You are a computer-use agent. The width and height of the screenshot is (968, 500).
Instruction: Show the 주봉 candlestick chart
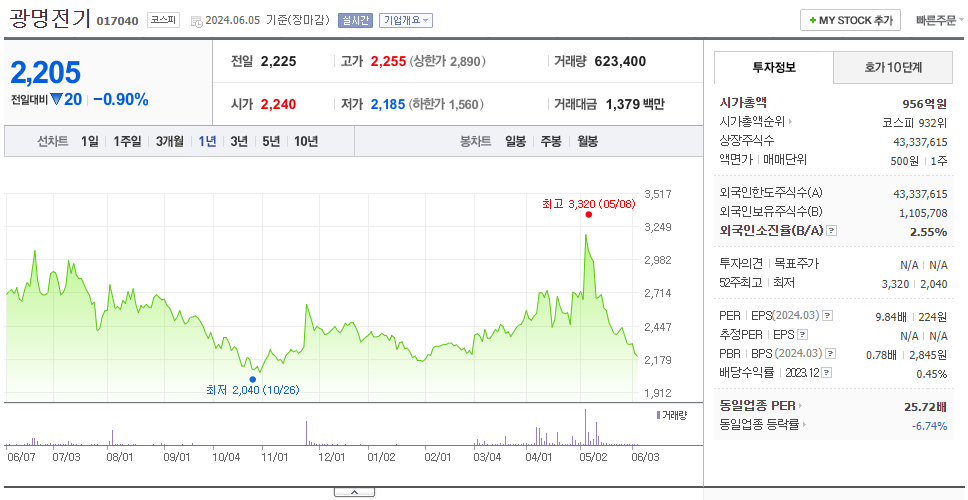point(551,141)
